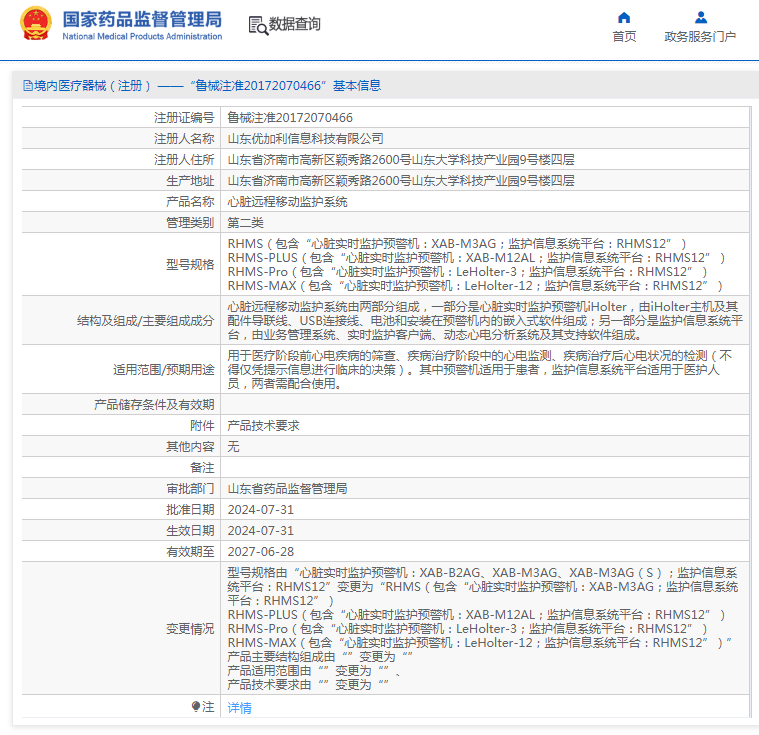Click the 首页 home icon
759x735 pixels.
(x=624, y=18)
